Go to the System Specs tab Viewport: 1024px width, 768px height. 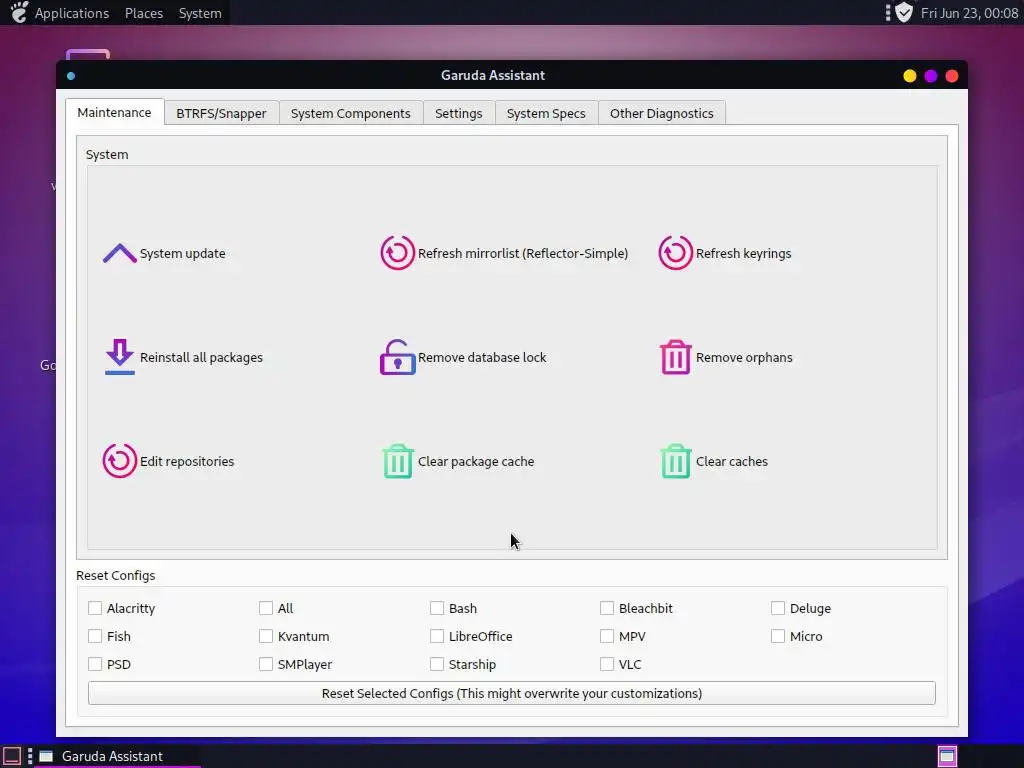(x=546, y=113)
